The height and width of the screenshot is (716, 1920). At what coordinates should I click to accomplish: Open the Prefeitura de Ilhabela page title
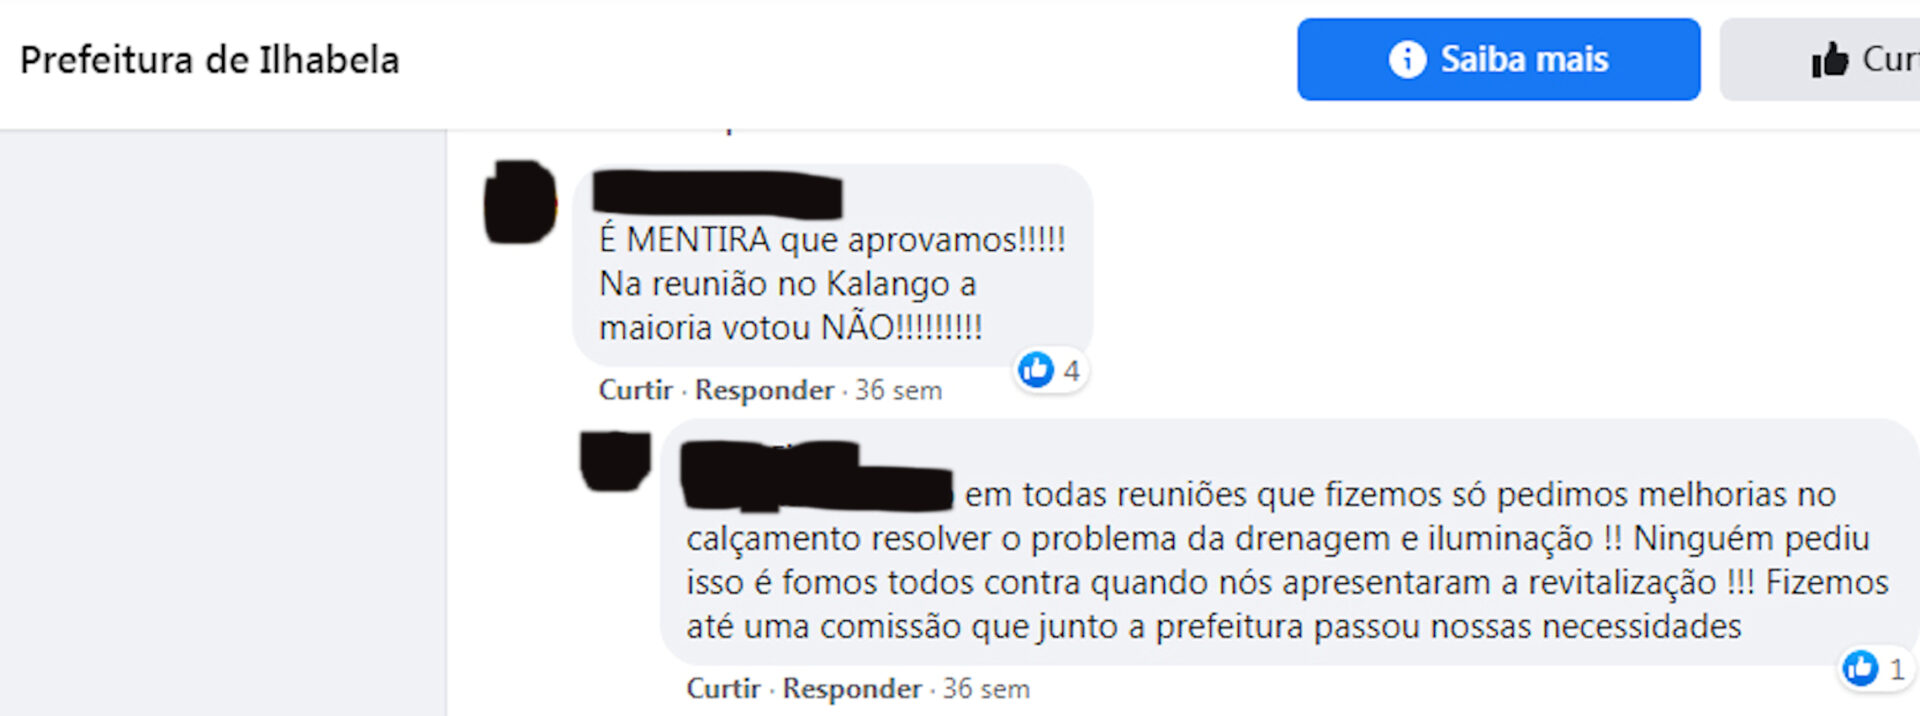coord(210,60)
